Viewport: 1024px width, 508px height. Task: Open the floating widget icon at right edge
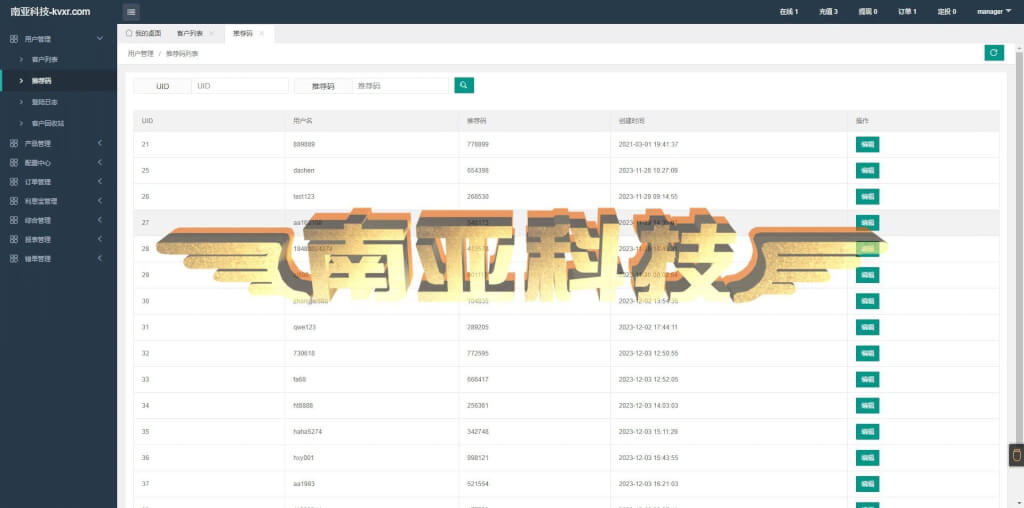coord(1016,455)
